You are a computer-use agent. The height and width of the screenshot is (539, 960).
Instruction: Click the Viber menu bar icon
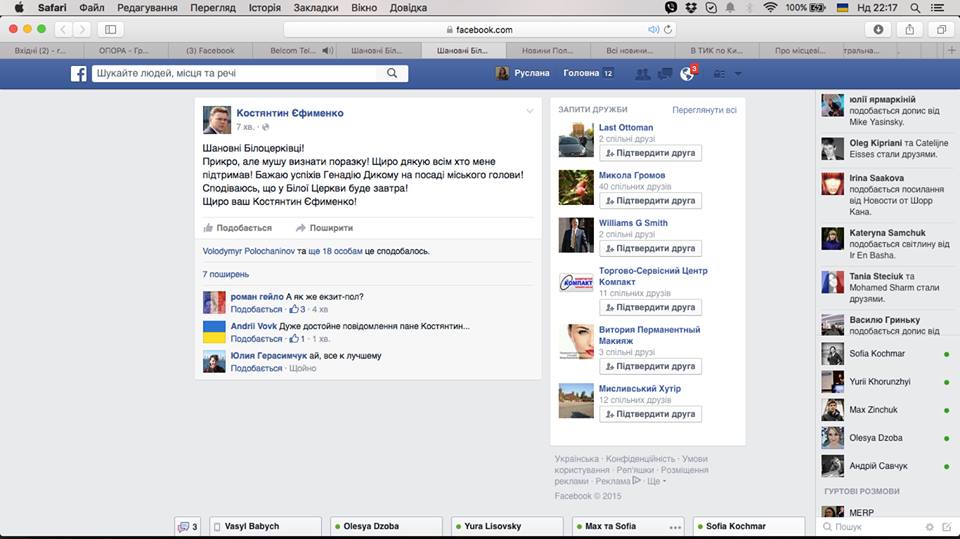[671, 8]
